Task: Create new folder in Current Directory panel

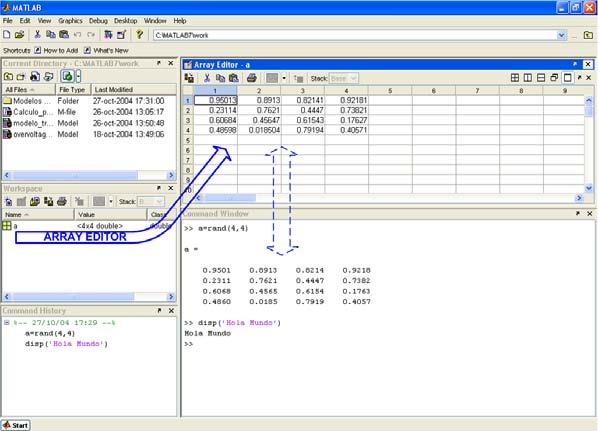Action: [21, 76]
